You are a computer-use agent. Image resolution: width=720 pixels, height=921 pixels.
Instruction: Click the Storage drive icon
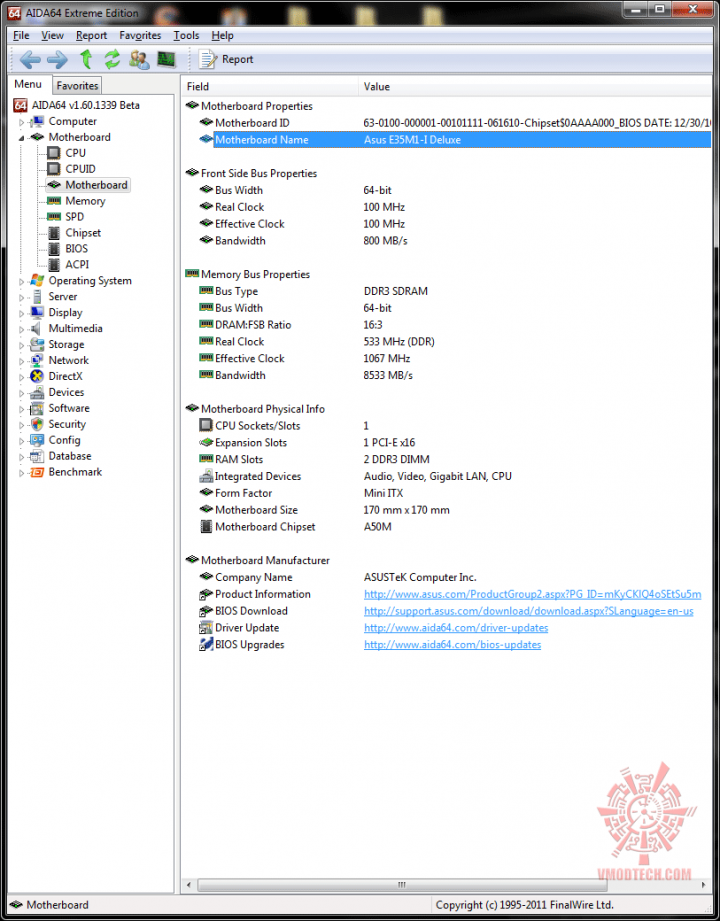click(37, 344)
